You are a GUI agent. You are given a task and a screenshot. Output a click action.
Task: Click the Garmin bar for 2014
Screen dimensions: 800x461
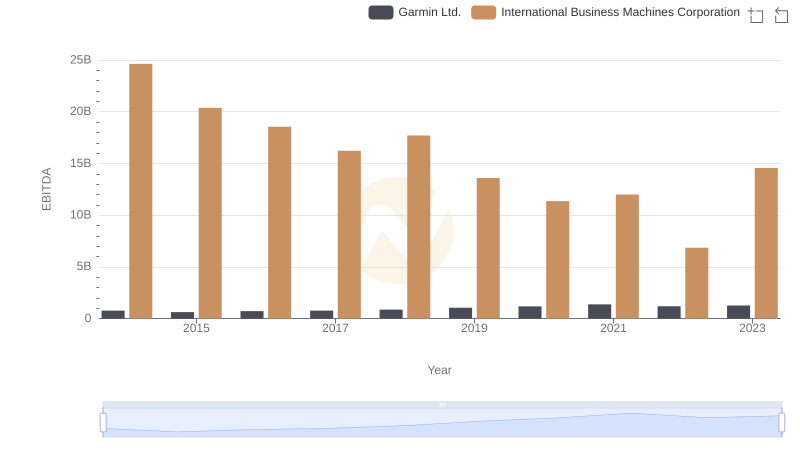(x=113, y=315)
